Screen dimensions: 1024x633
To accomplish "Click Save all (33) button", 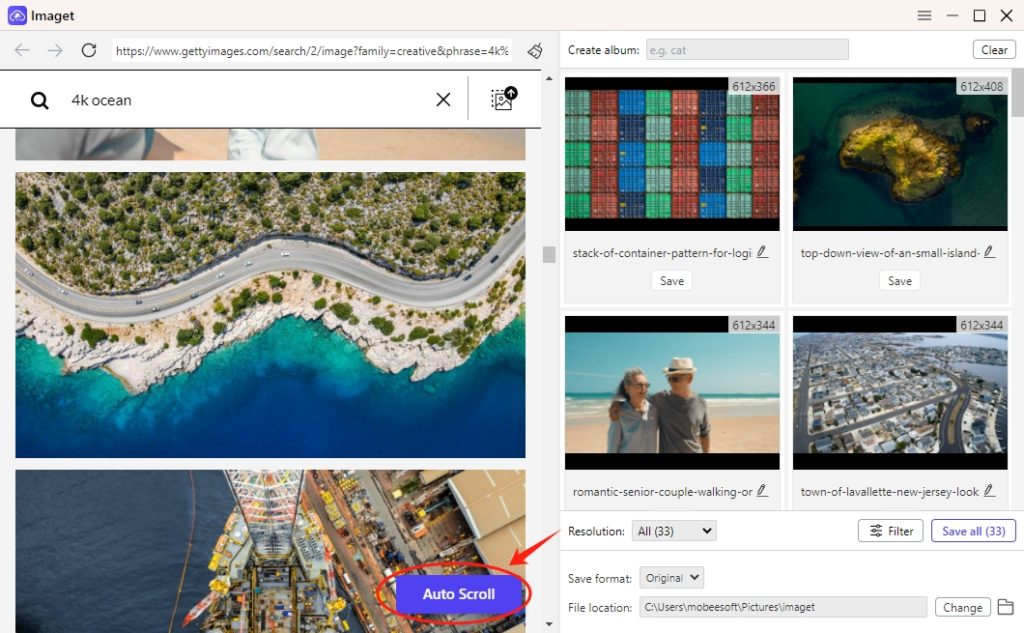I will 973,531.
